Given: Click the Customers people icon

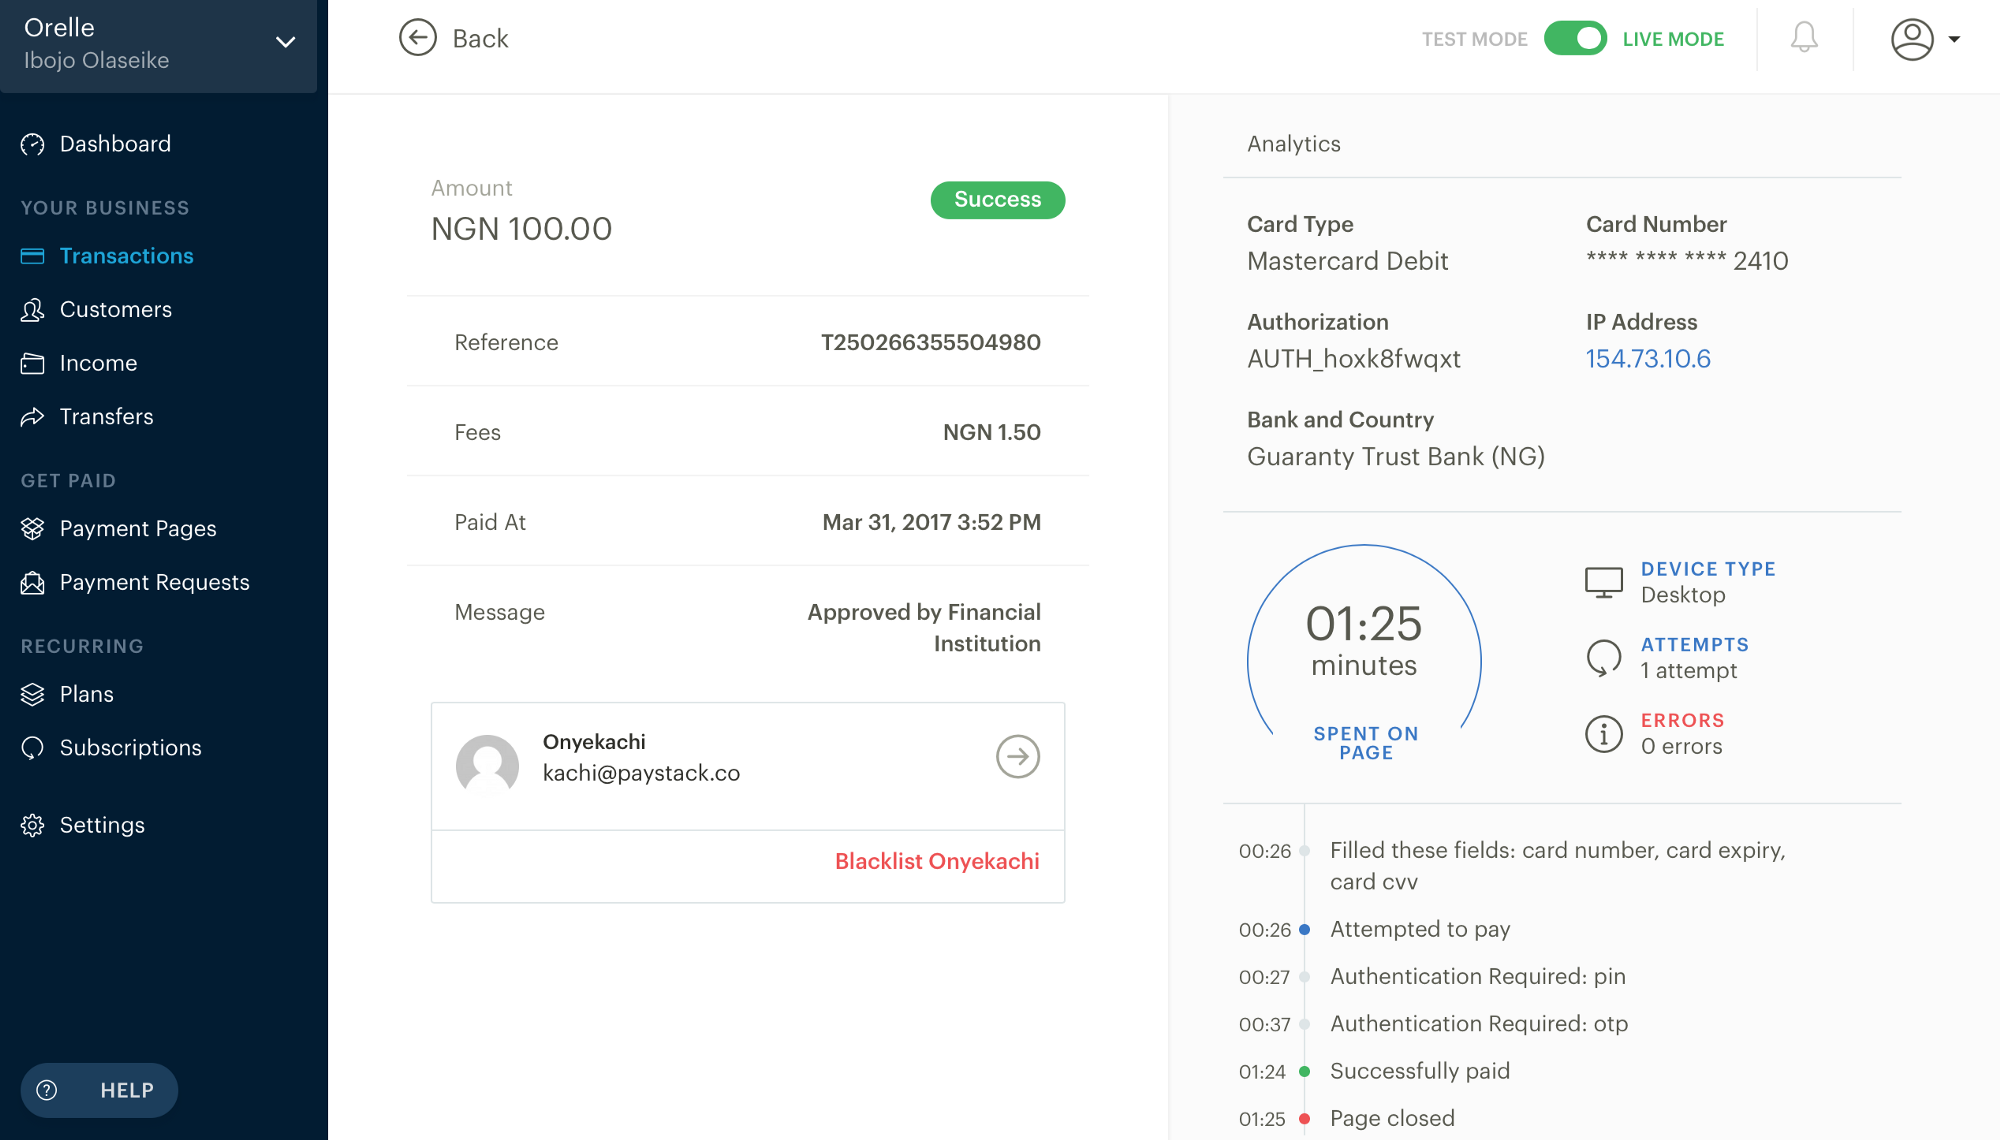Looking at the screenshot, I should click(x=32, y=310).
